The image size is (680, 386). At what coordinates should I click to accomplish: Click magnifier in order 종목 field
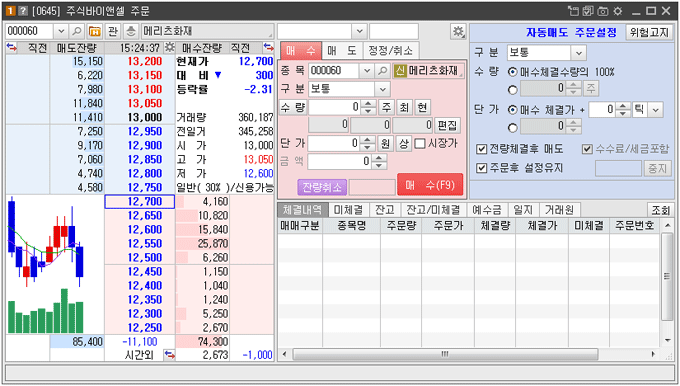point(382,71)
